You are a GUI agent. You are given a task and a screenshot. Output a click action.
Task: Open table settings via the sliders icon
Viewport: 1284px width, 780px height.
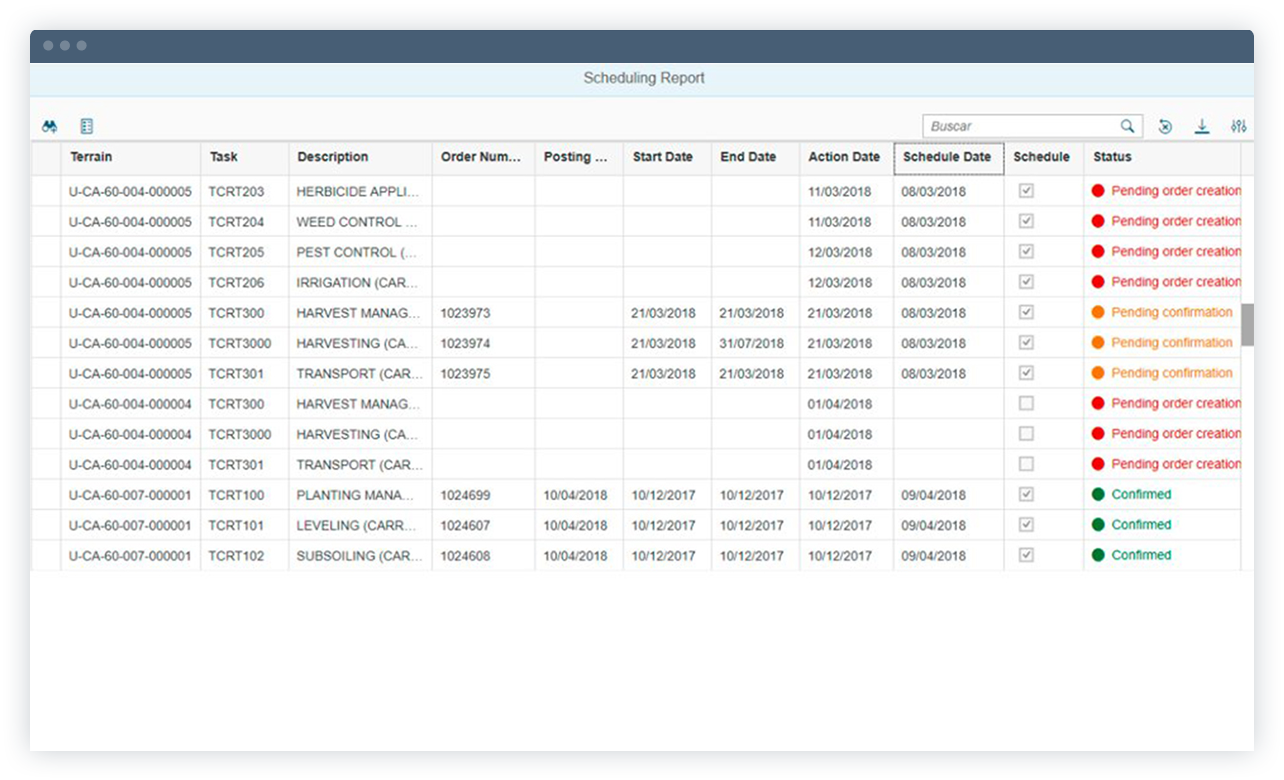pos(1238,125)
